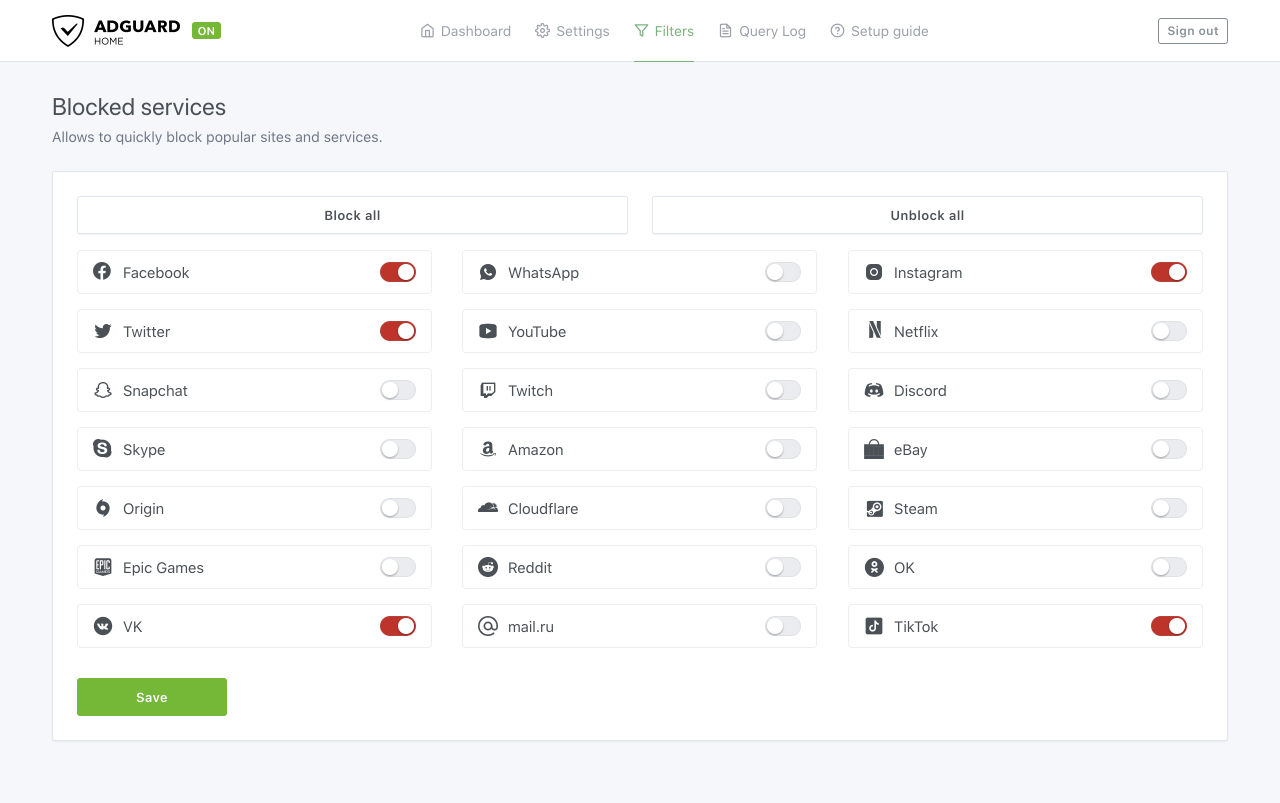The width and height of the screenshot is (1280, 803).
Task: Click the Netflix icon
Action: pos(873,331)
